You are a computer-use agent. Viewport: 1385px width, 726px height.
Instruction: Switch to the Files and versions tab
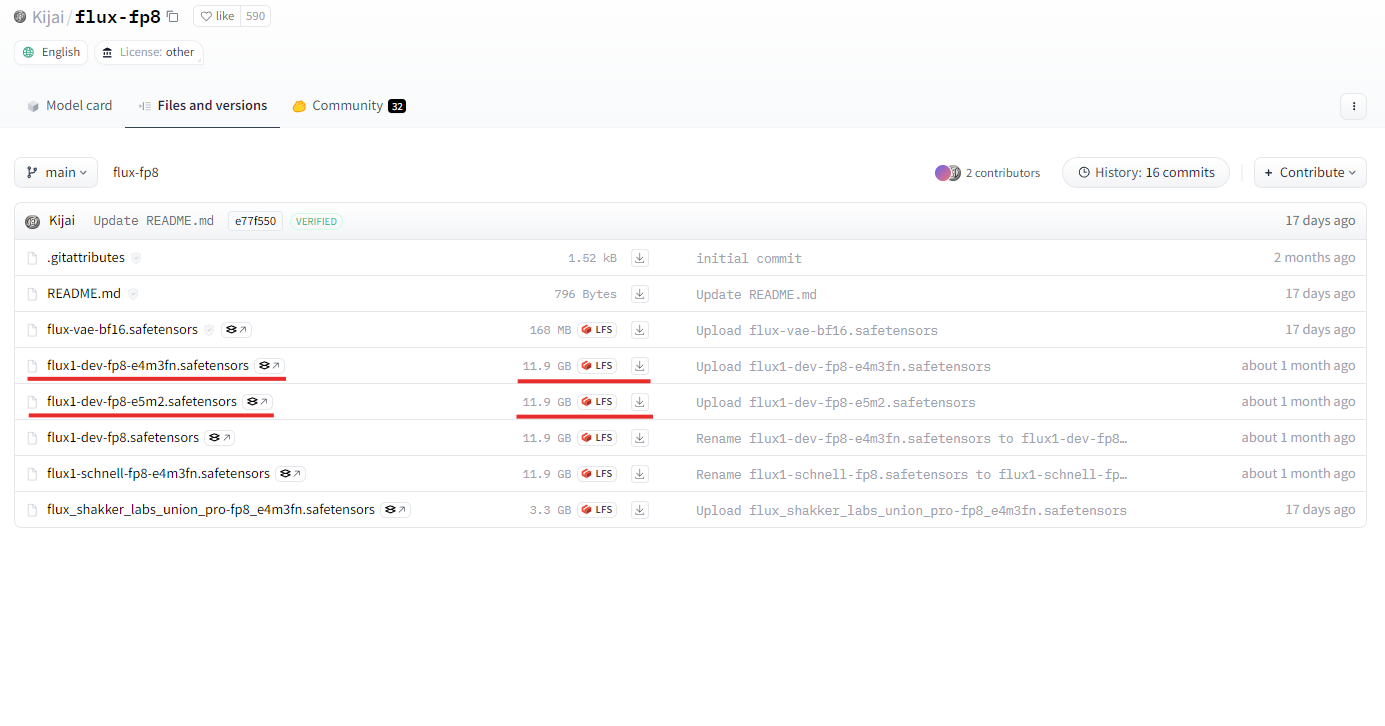[x=202, y=106]
